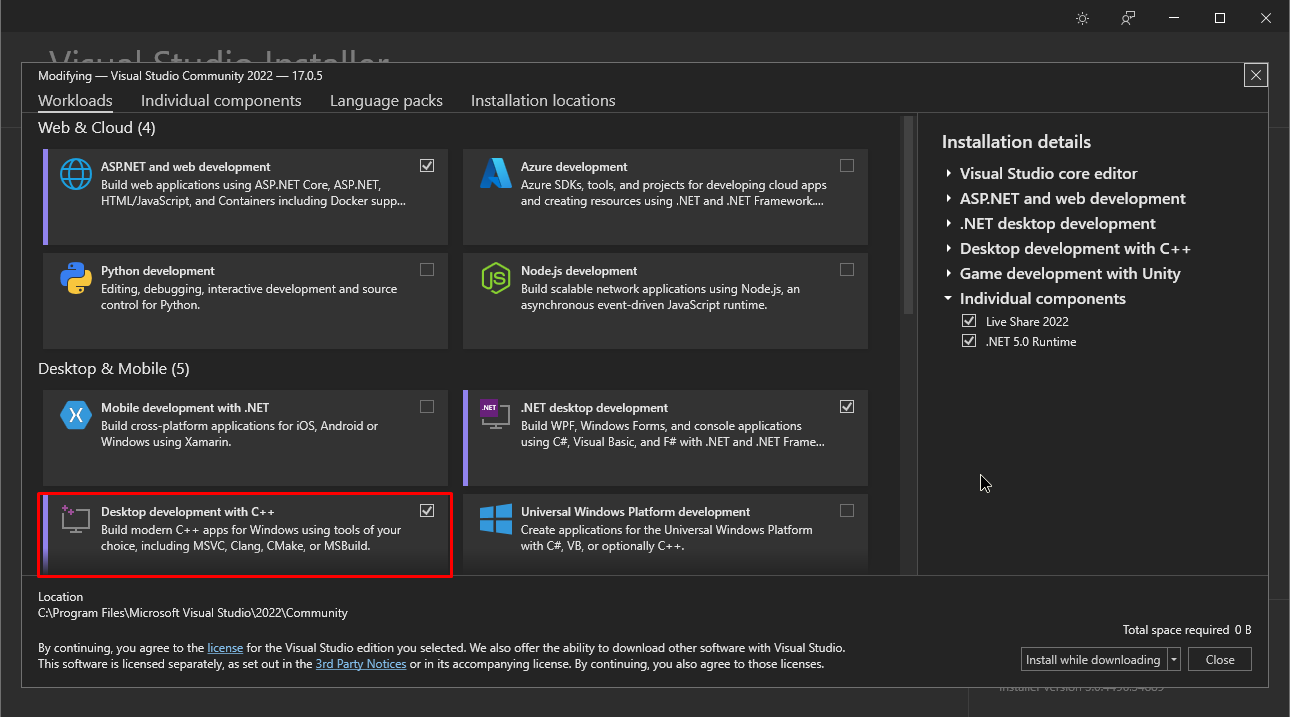Image resolution: width=1290 pixels, height=717 pixels.
Task: Click the Desktop development with C++ monitor icon
Action: pos(75,519)
